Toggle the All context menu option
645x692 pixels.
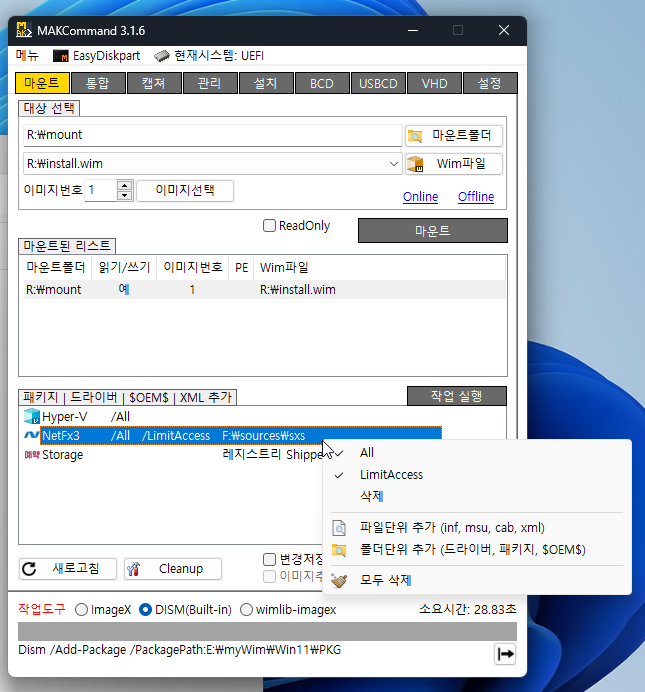pyautogui.click(x=477, y=452)
